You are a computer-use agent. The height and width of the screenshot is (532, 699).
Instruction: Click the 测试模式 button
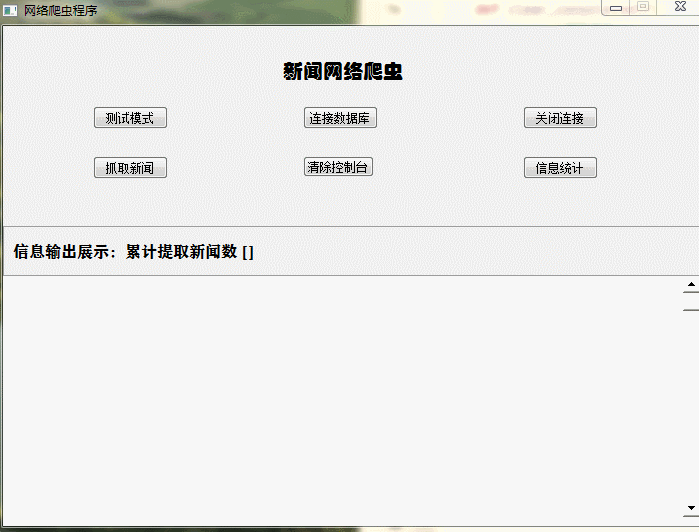(130, 118)
